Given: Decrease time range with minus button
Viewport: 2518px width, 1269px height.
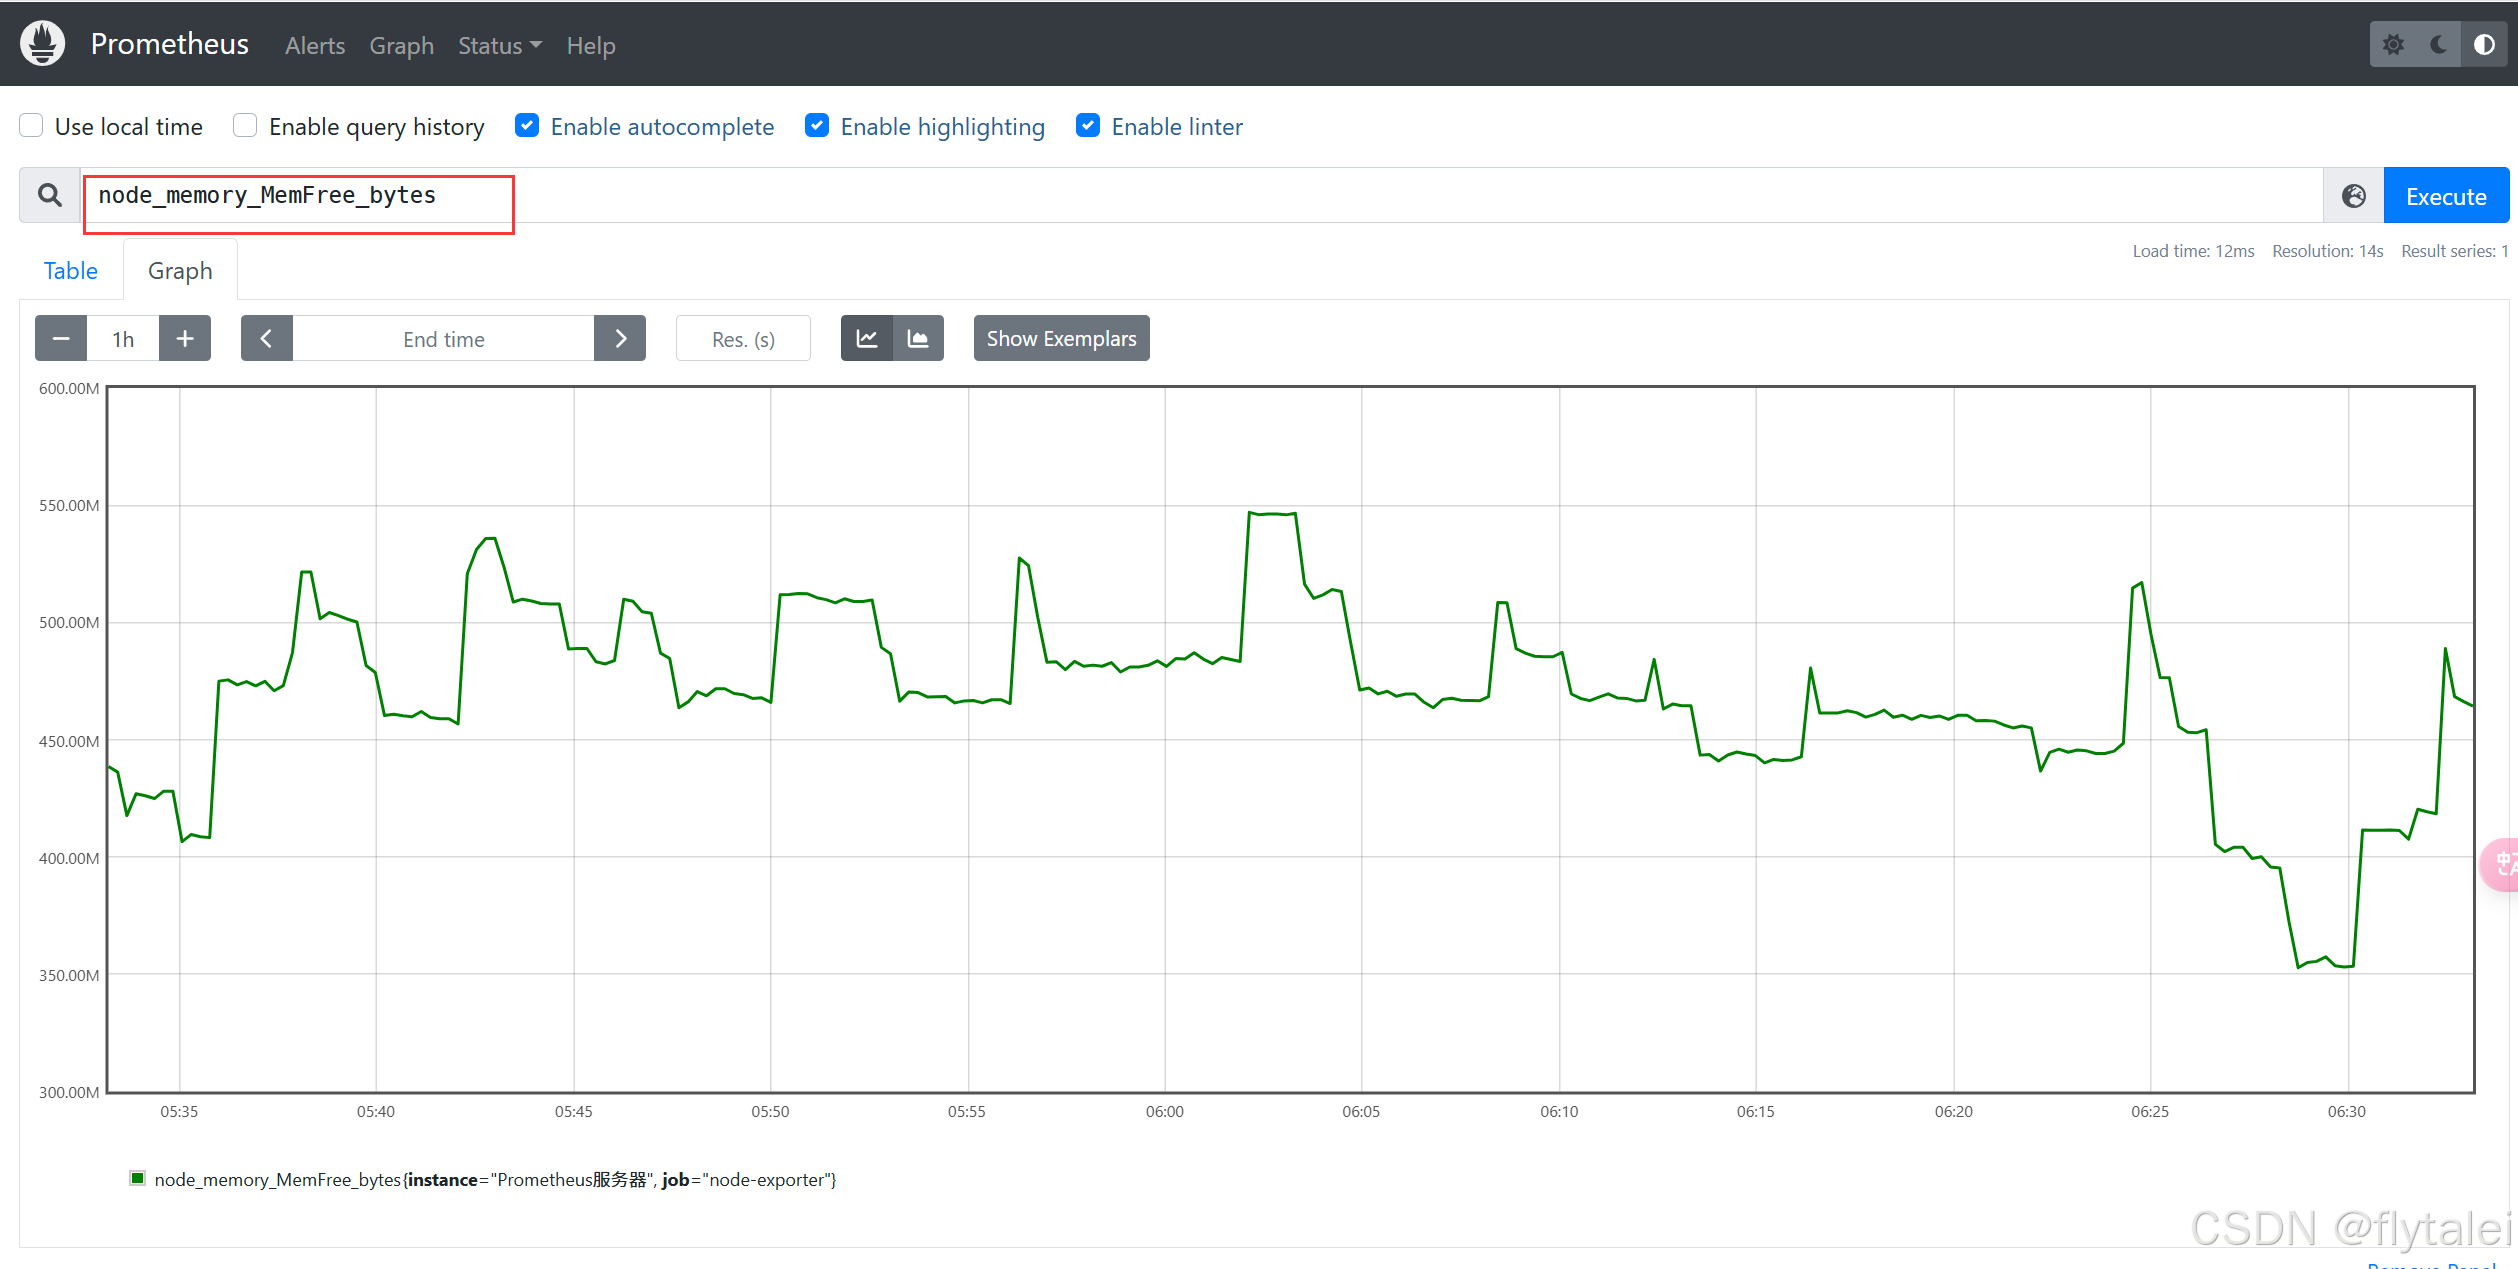Looking at the screenshot, I should (61, 339).
